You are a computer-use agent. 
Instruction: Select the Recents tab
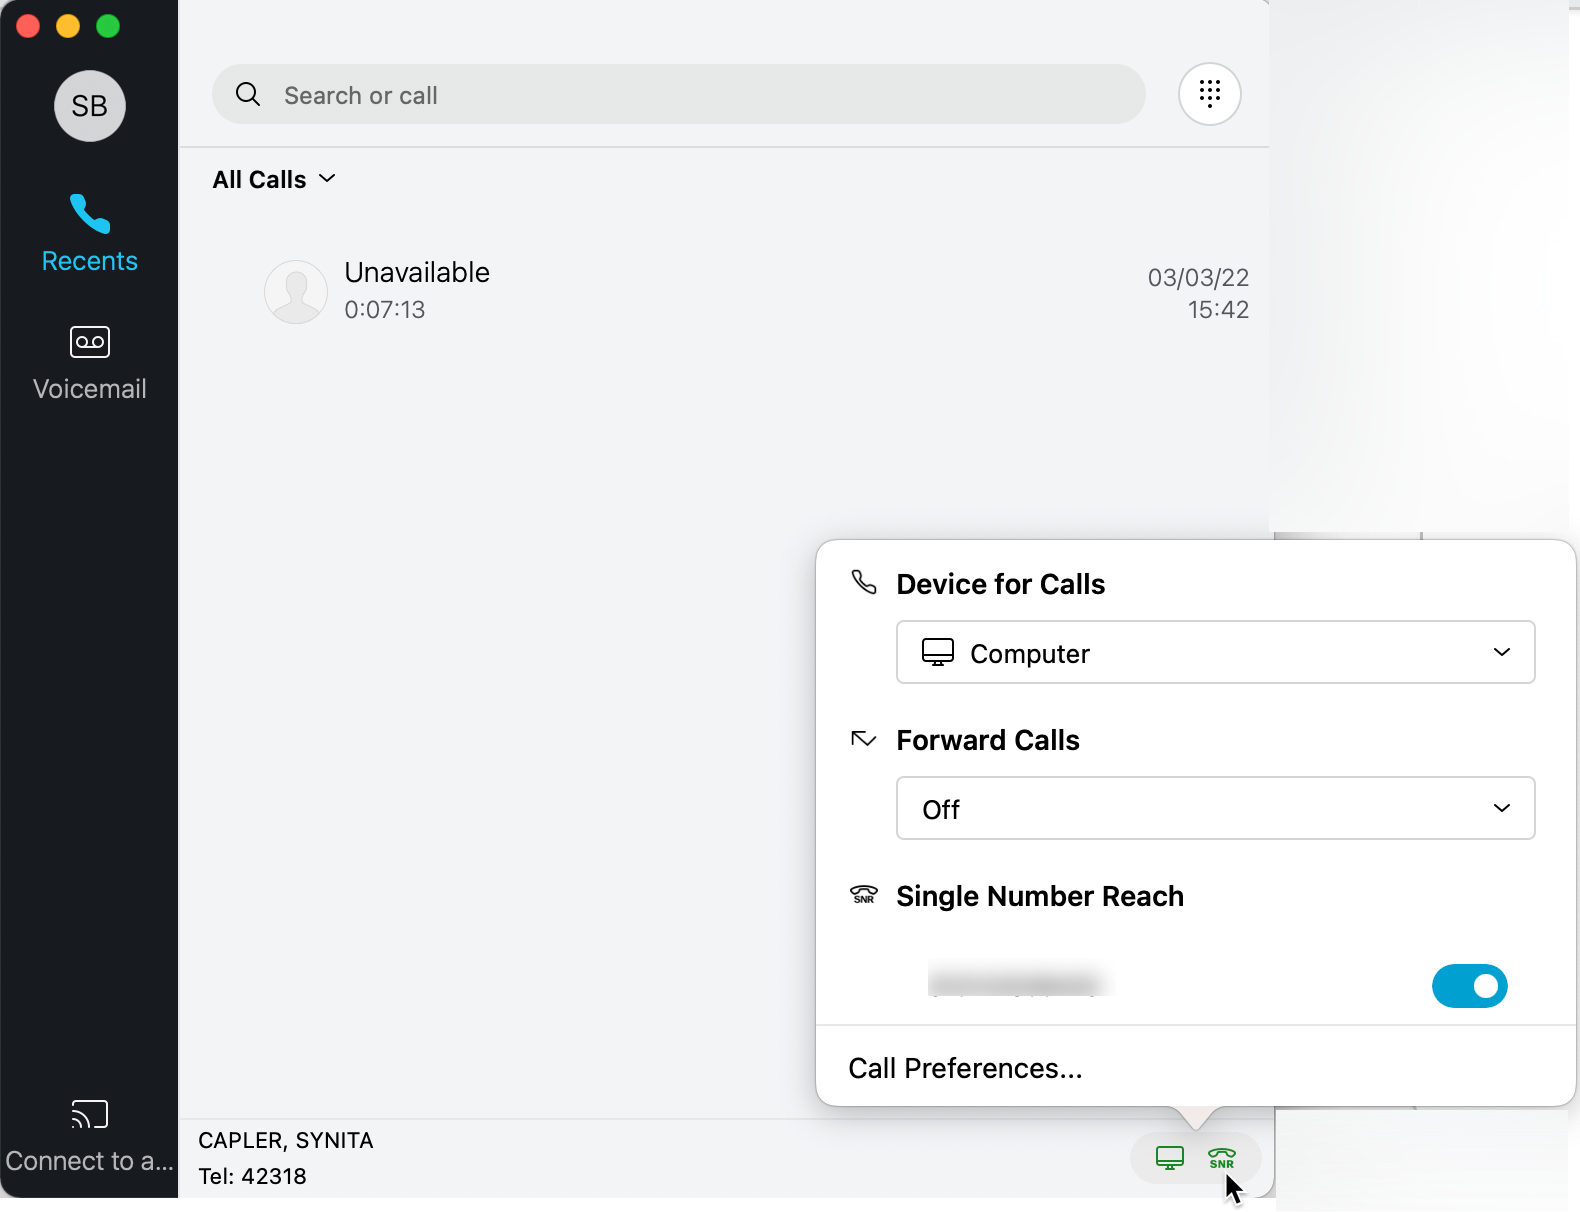[x=89, y=233]
